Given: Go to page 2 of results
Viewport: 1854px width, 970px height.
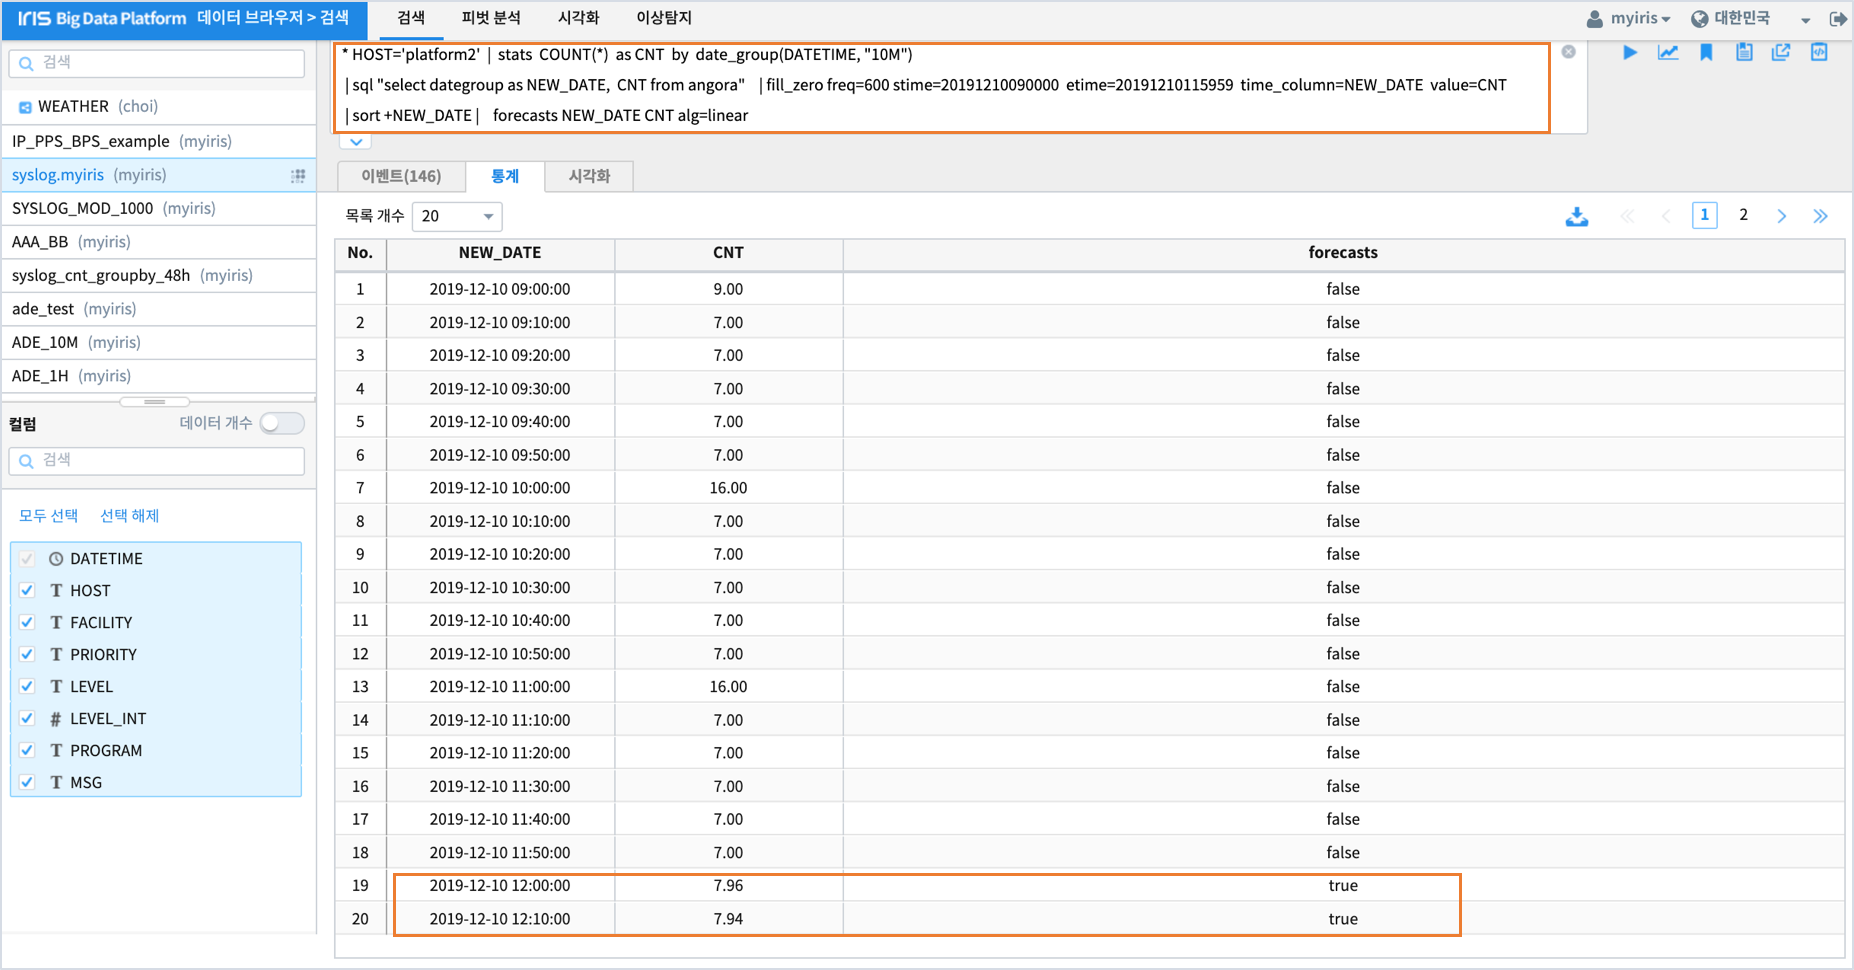Looking at the screenshot, I should (x=1743, y=215).
